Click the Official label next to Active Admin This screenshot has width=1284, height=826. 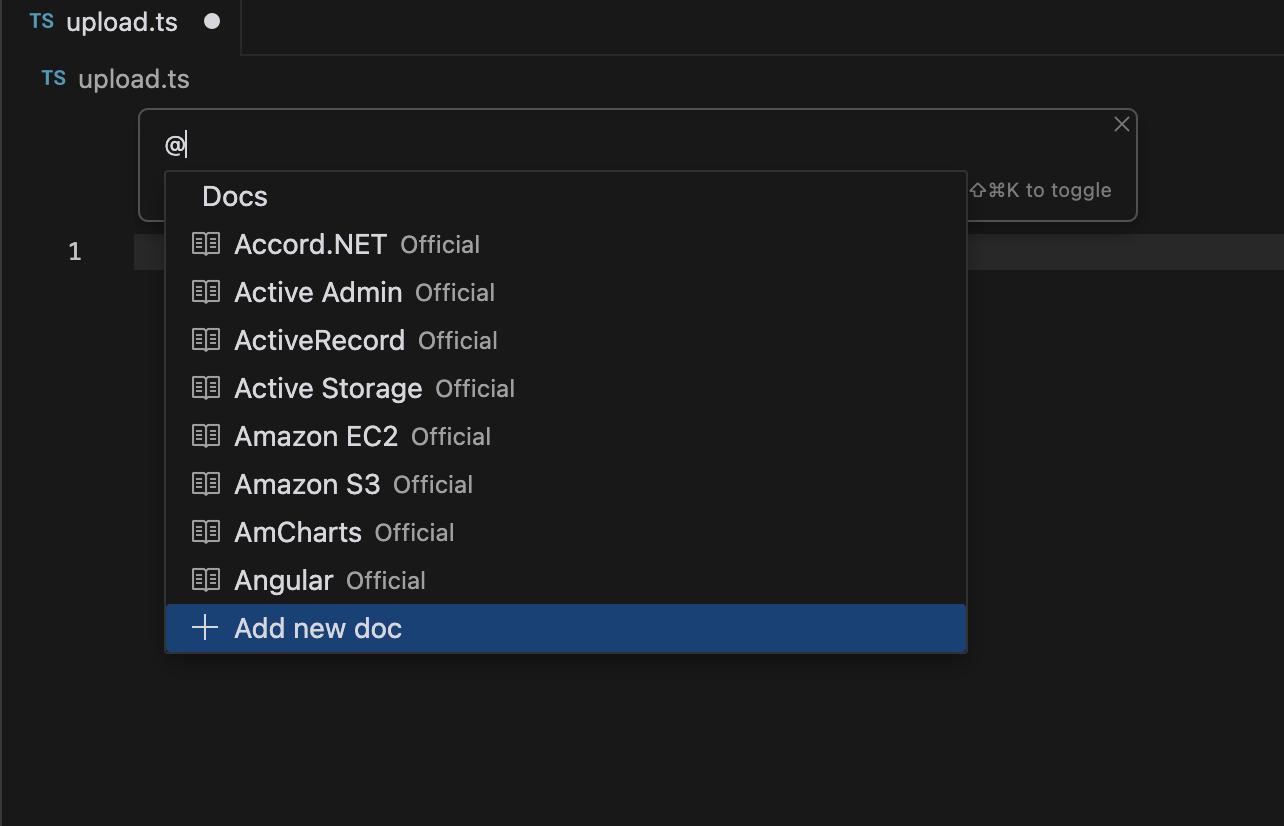455,293
